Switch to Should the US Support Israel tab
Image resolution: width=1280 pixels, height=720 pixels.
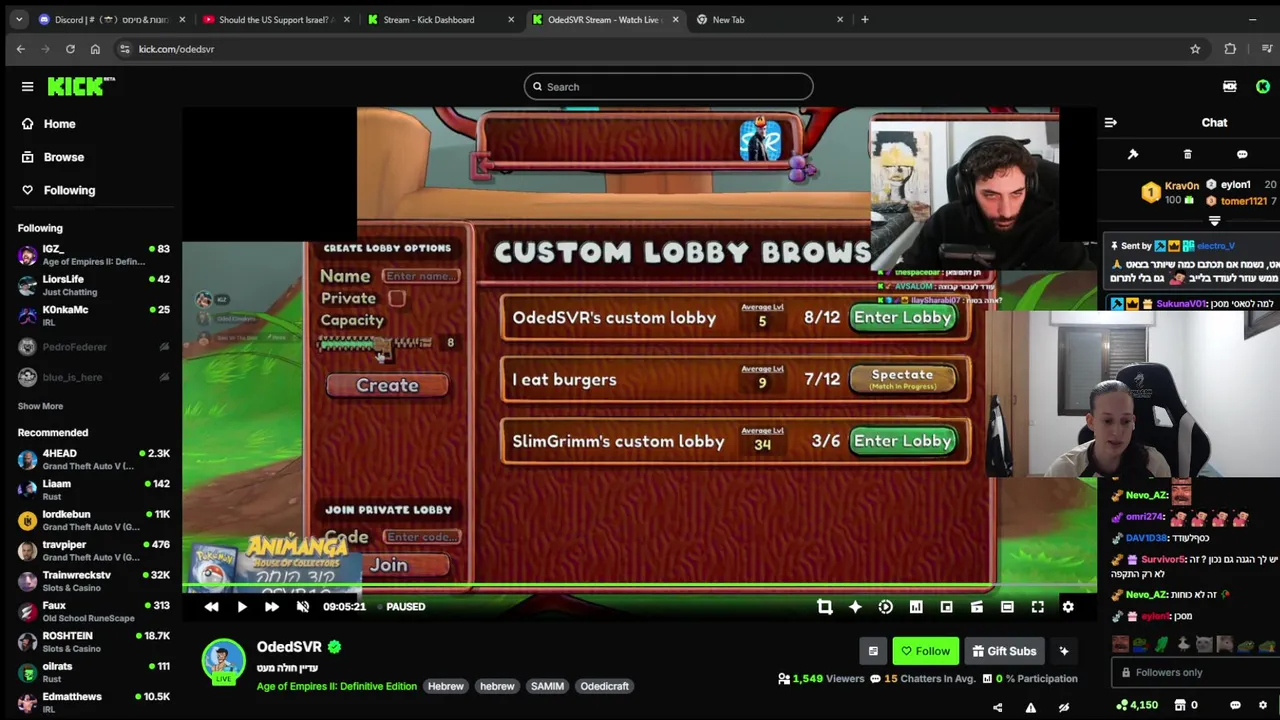pos(274,20)
